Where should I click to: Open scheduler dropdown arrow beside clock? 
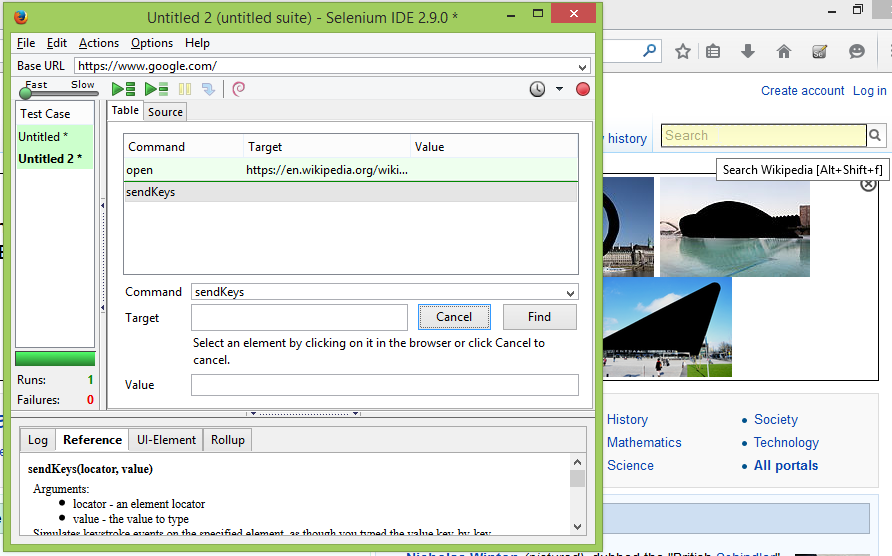pyautogui.click(x=559, y=89)
